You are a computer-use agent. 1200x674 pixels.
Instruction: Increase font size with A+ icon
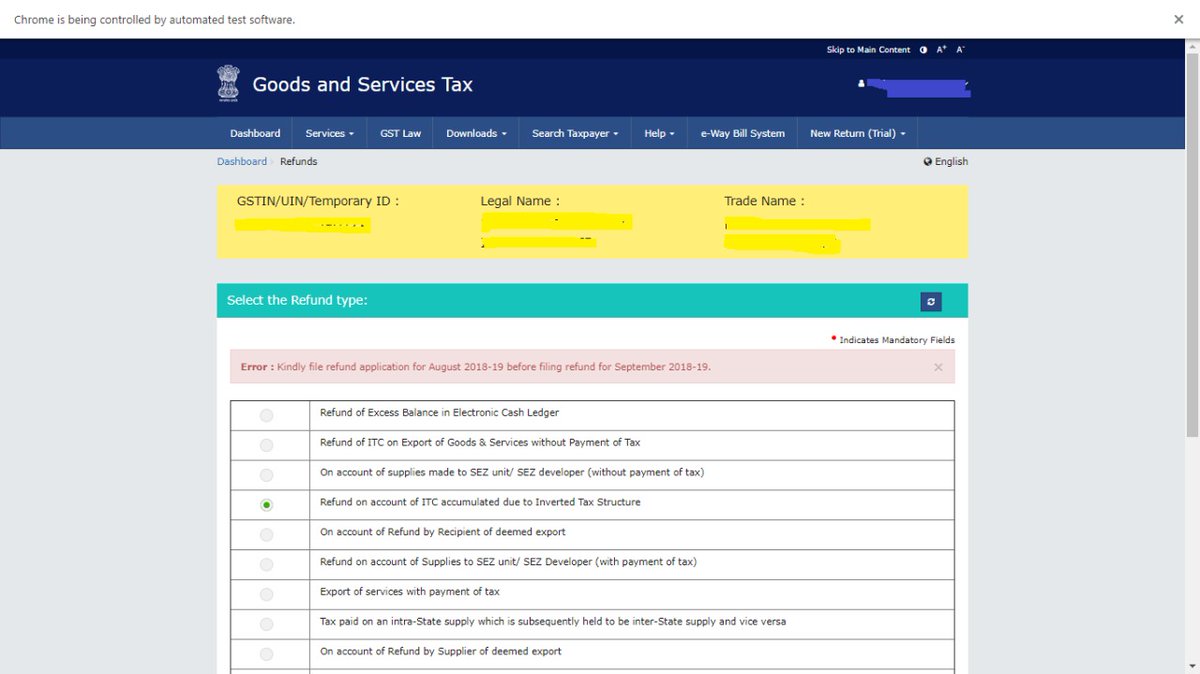click(941, 50)
